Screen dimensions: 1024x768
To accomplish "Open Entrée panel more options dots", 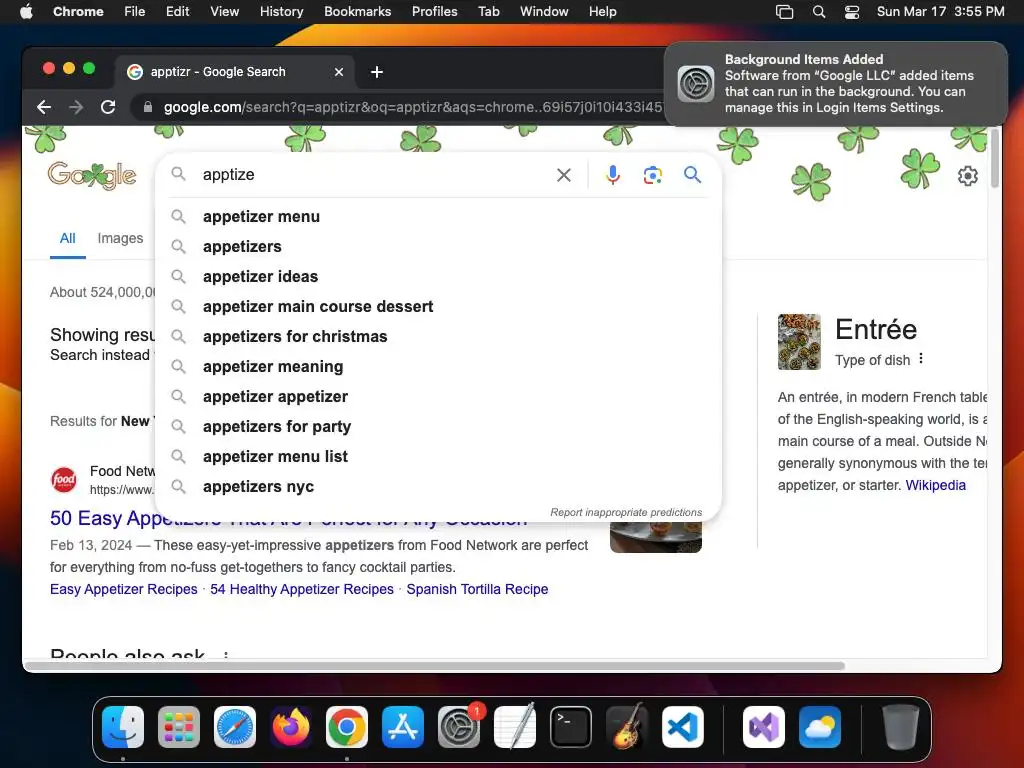I will pos(921,359).
